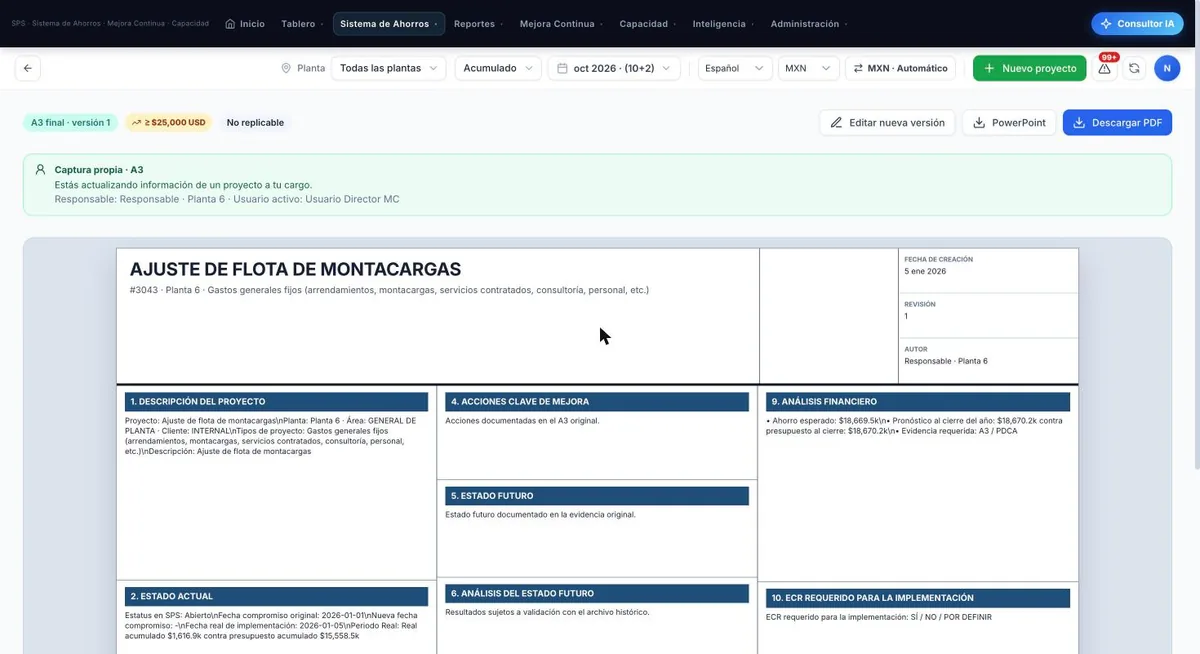Click the location pin icon beside Planta
This screenshot has width=1200, height=654.
(286, 68)
